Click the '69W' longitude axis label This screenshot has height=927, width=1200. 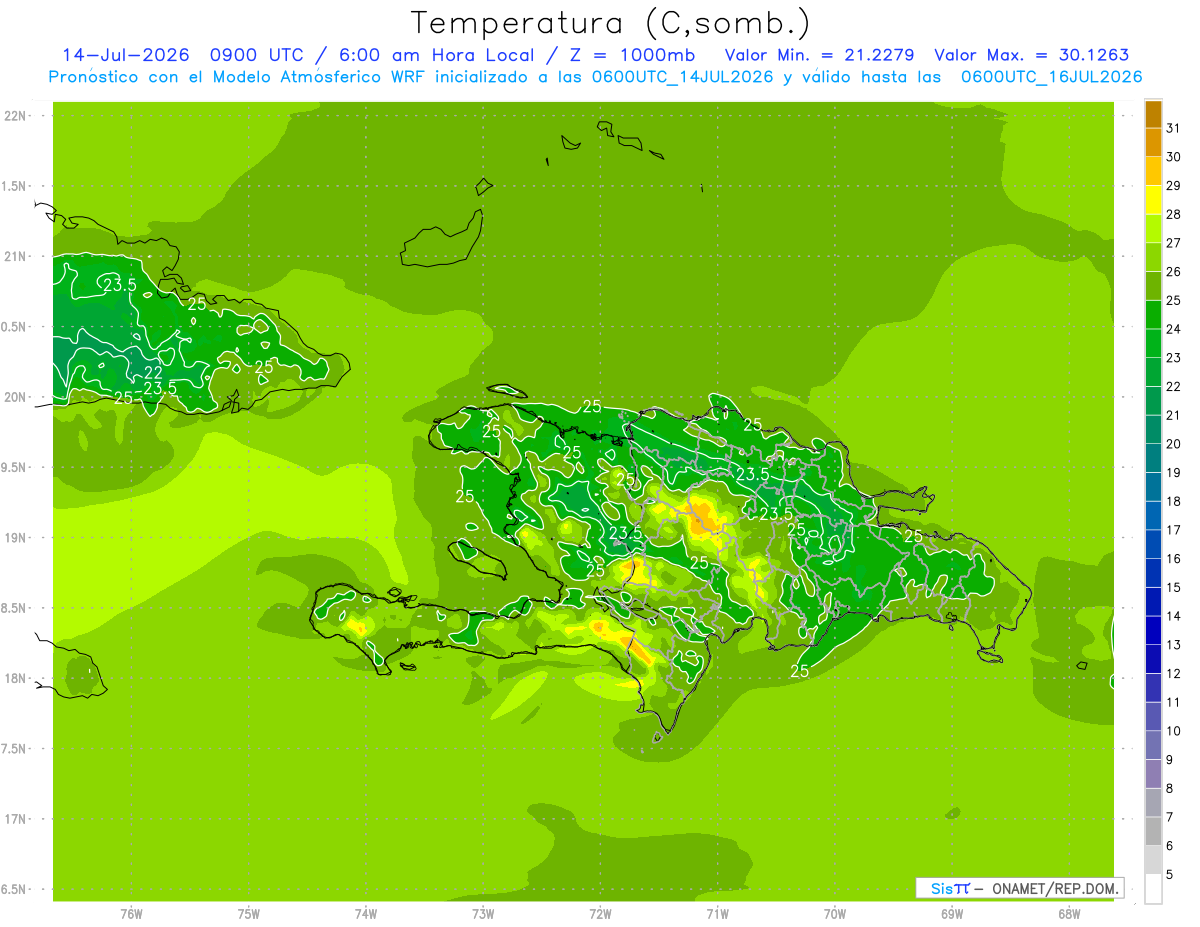pyautogui.click(x=952, y=914)
